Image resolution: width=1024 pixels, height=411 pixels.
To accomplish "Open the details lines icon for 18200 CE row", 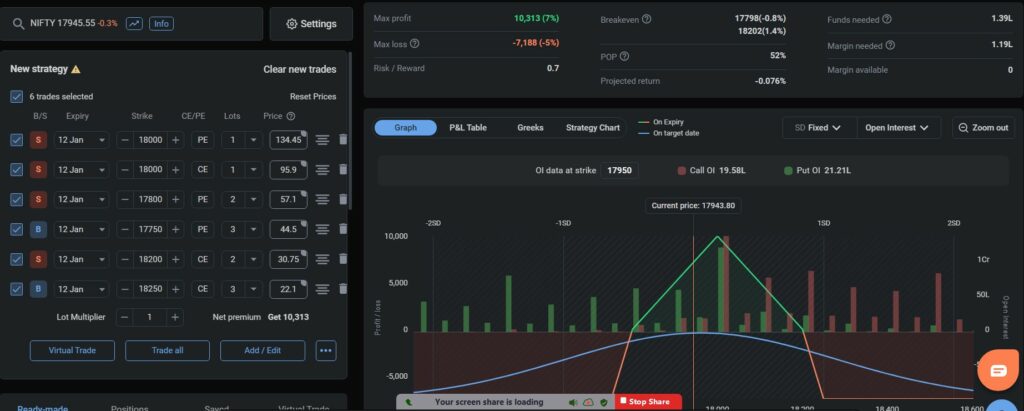I will [x=322, y=259].
